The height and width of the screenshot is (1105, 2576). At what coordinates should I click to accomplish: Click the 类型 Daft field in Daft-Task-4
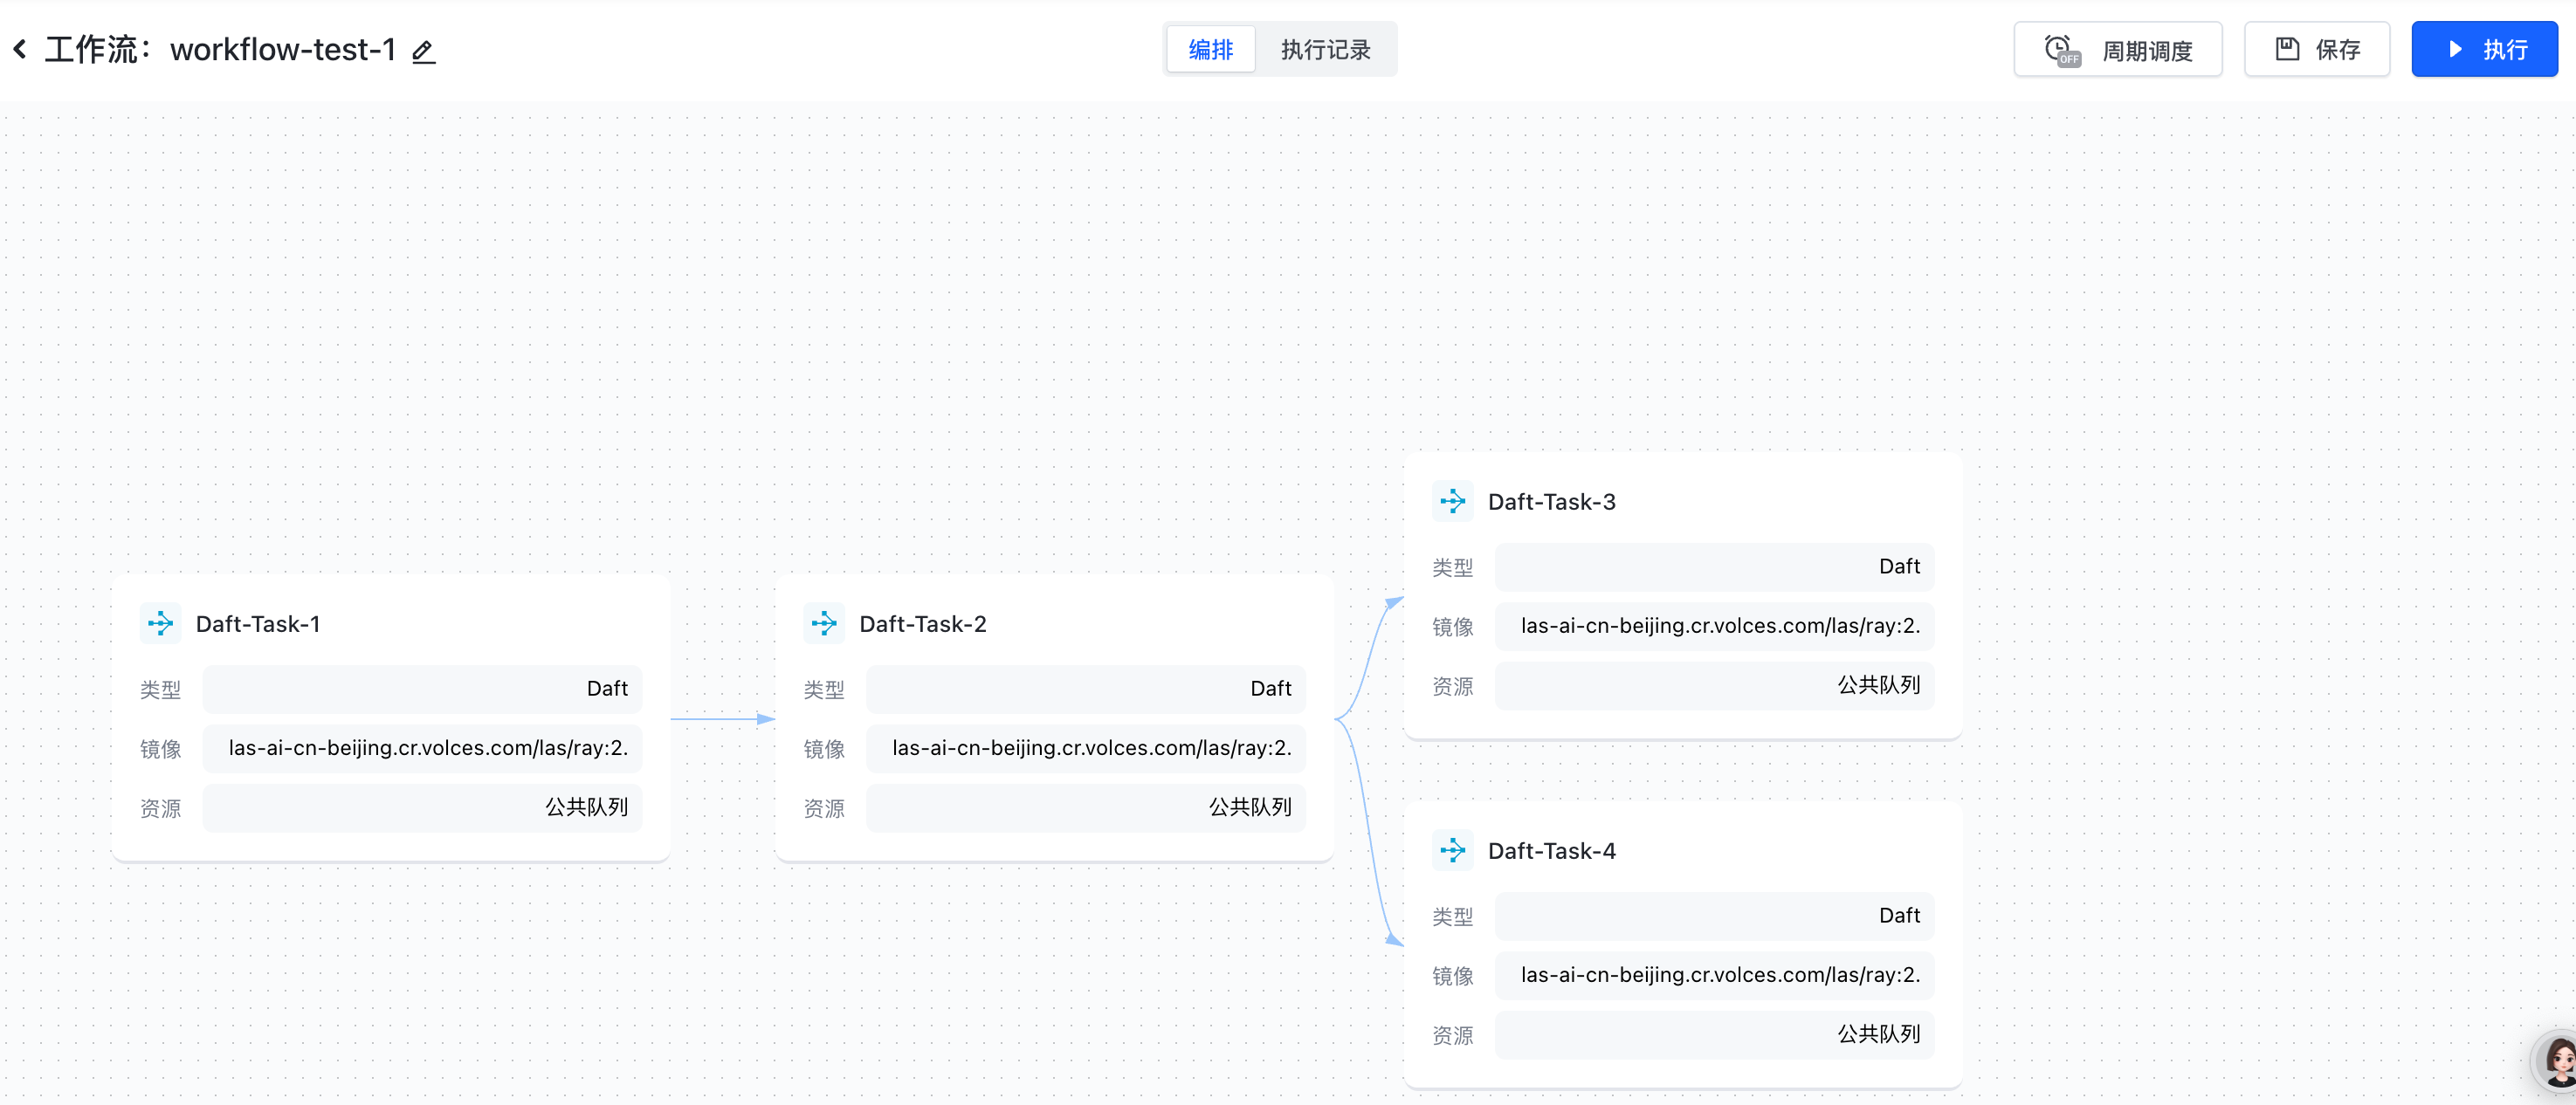click(1713, 915)
